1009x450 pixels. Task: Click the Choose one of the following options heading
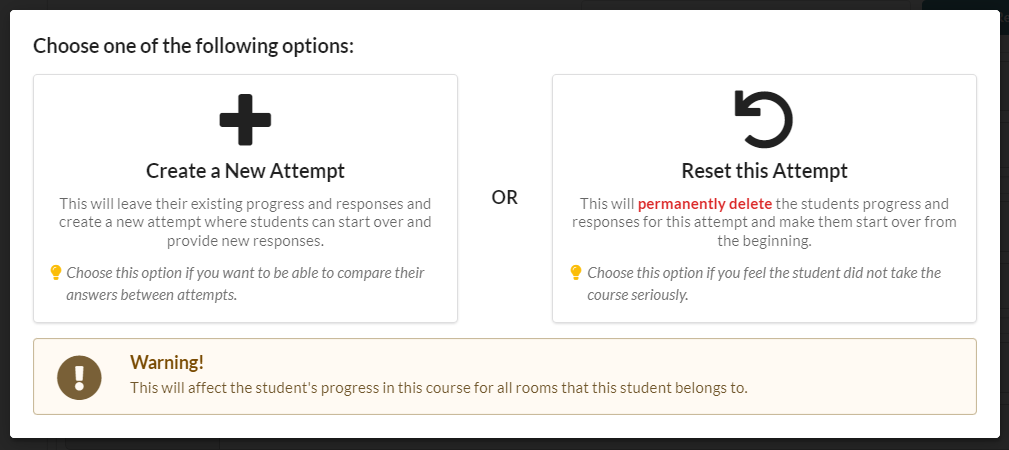point(194,46)
